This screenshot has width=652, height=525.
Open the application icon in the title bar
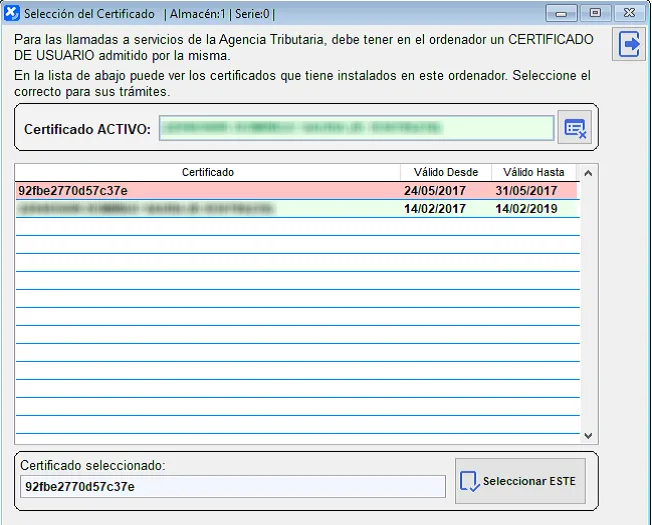point(12,14)
